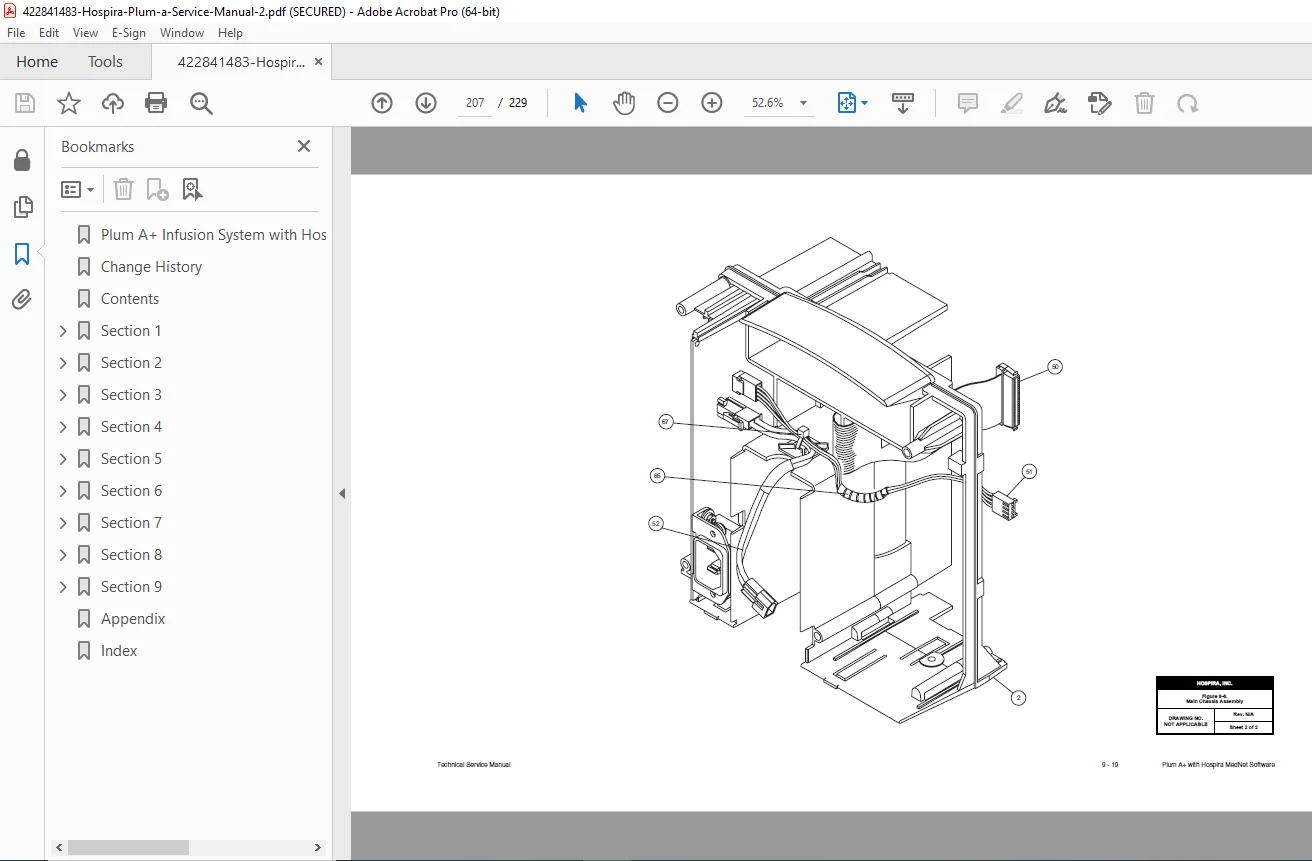Delete the selected bookmark
This screenshot has width=1312, height=861.
coord(123,189)
